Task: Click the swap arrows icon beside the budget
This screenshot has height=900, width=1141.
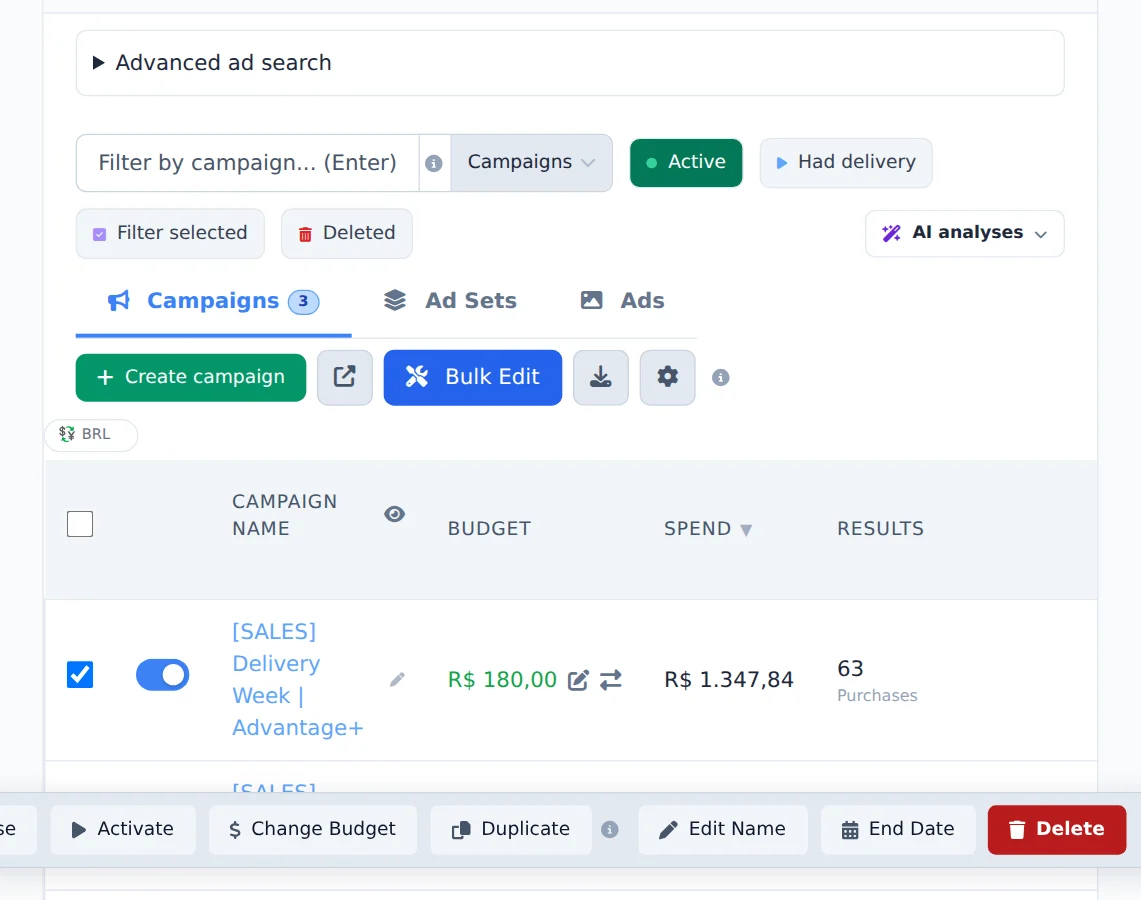Action: click(611, 680)
